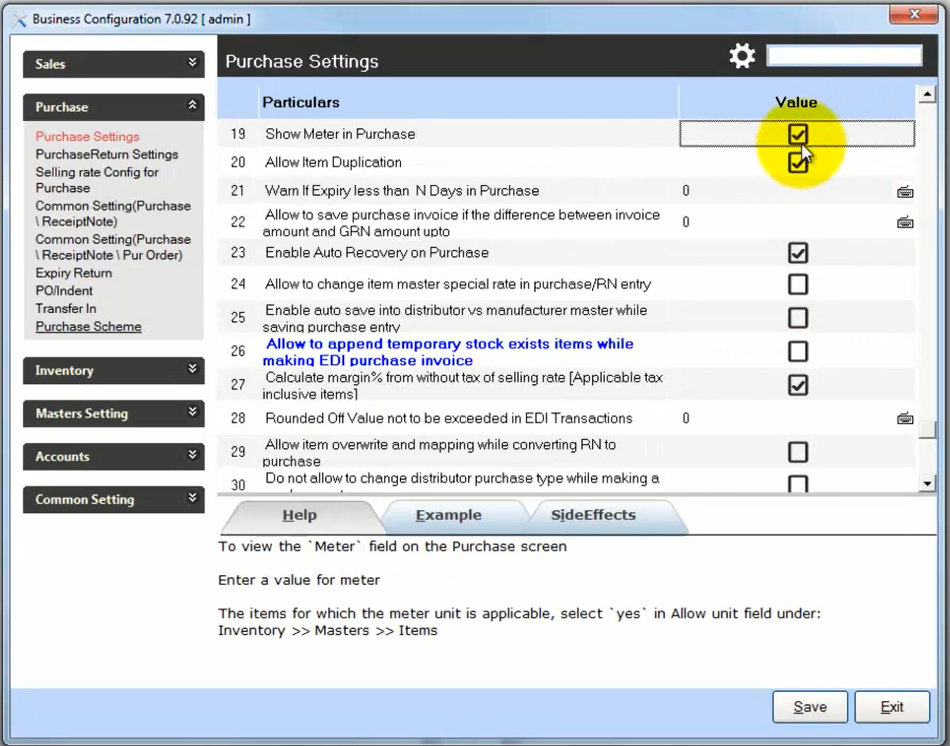Image resolution: width=950 pixels, height=746 pixels.
Task: Open the Purchase Scheme link
Action: 88,327
